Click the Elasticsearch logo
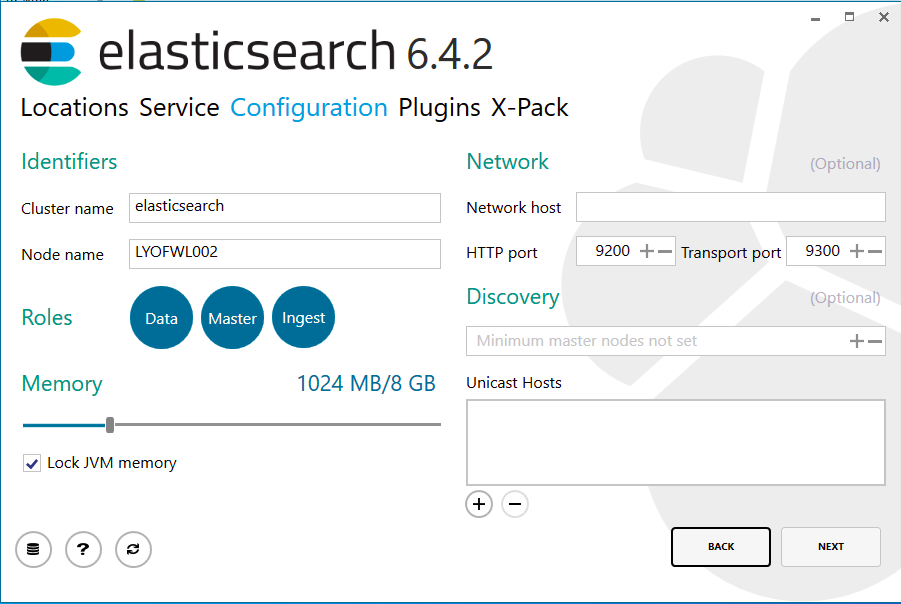Screen dimensions: 901x604 [51, 52]
